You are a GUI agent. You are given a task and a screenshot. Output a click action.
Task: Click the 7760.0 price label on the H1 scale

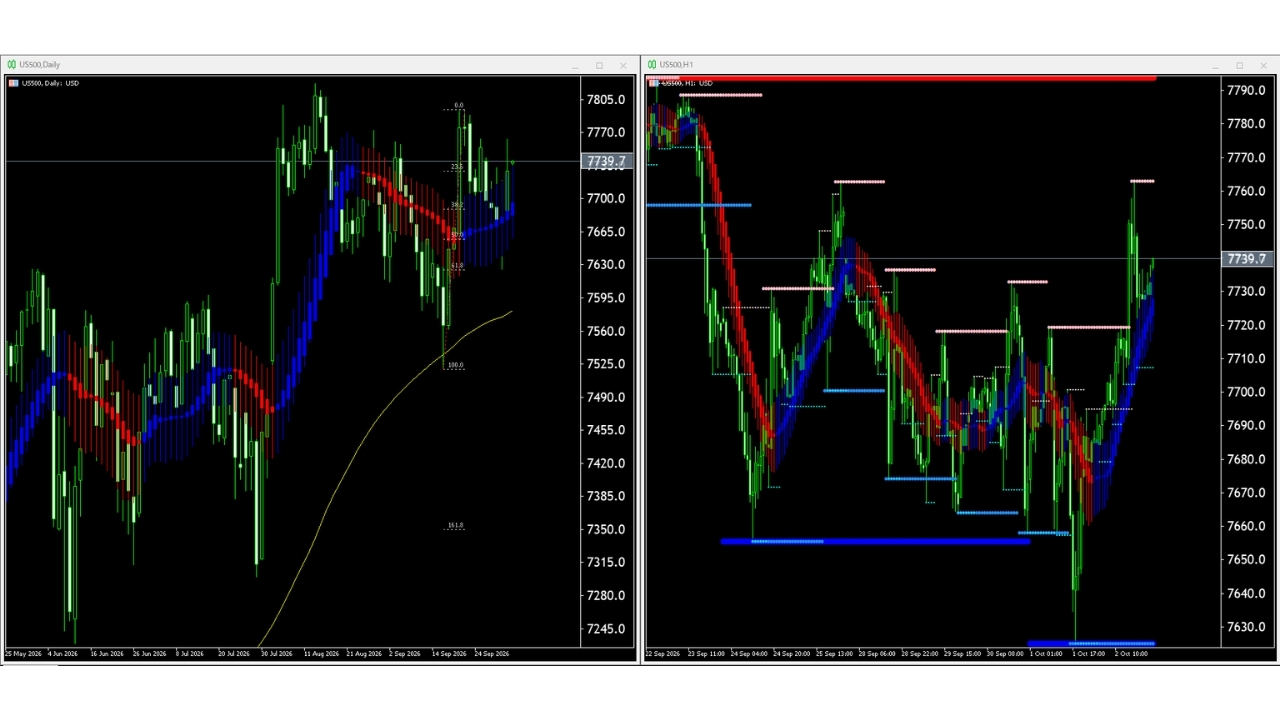(x=1246, y=191)
